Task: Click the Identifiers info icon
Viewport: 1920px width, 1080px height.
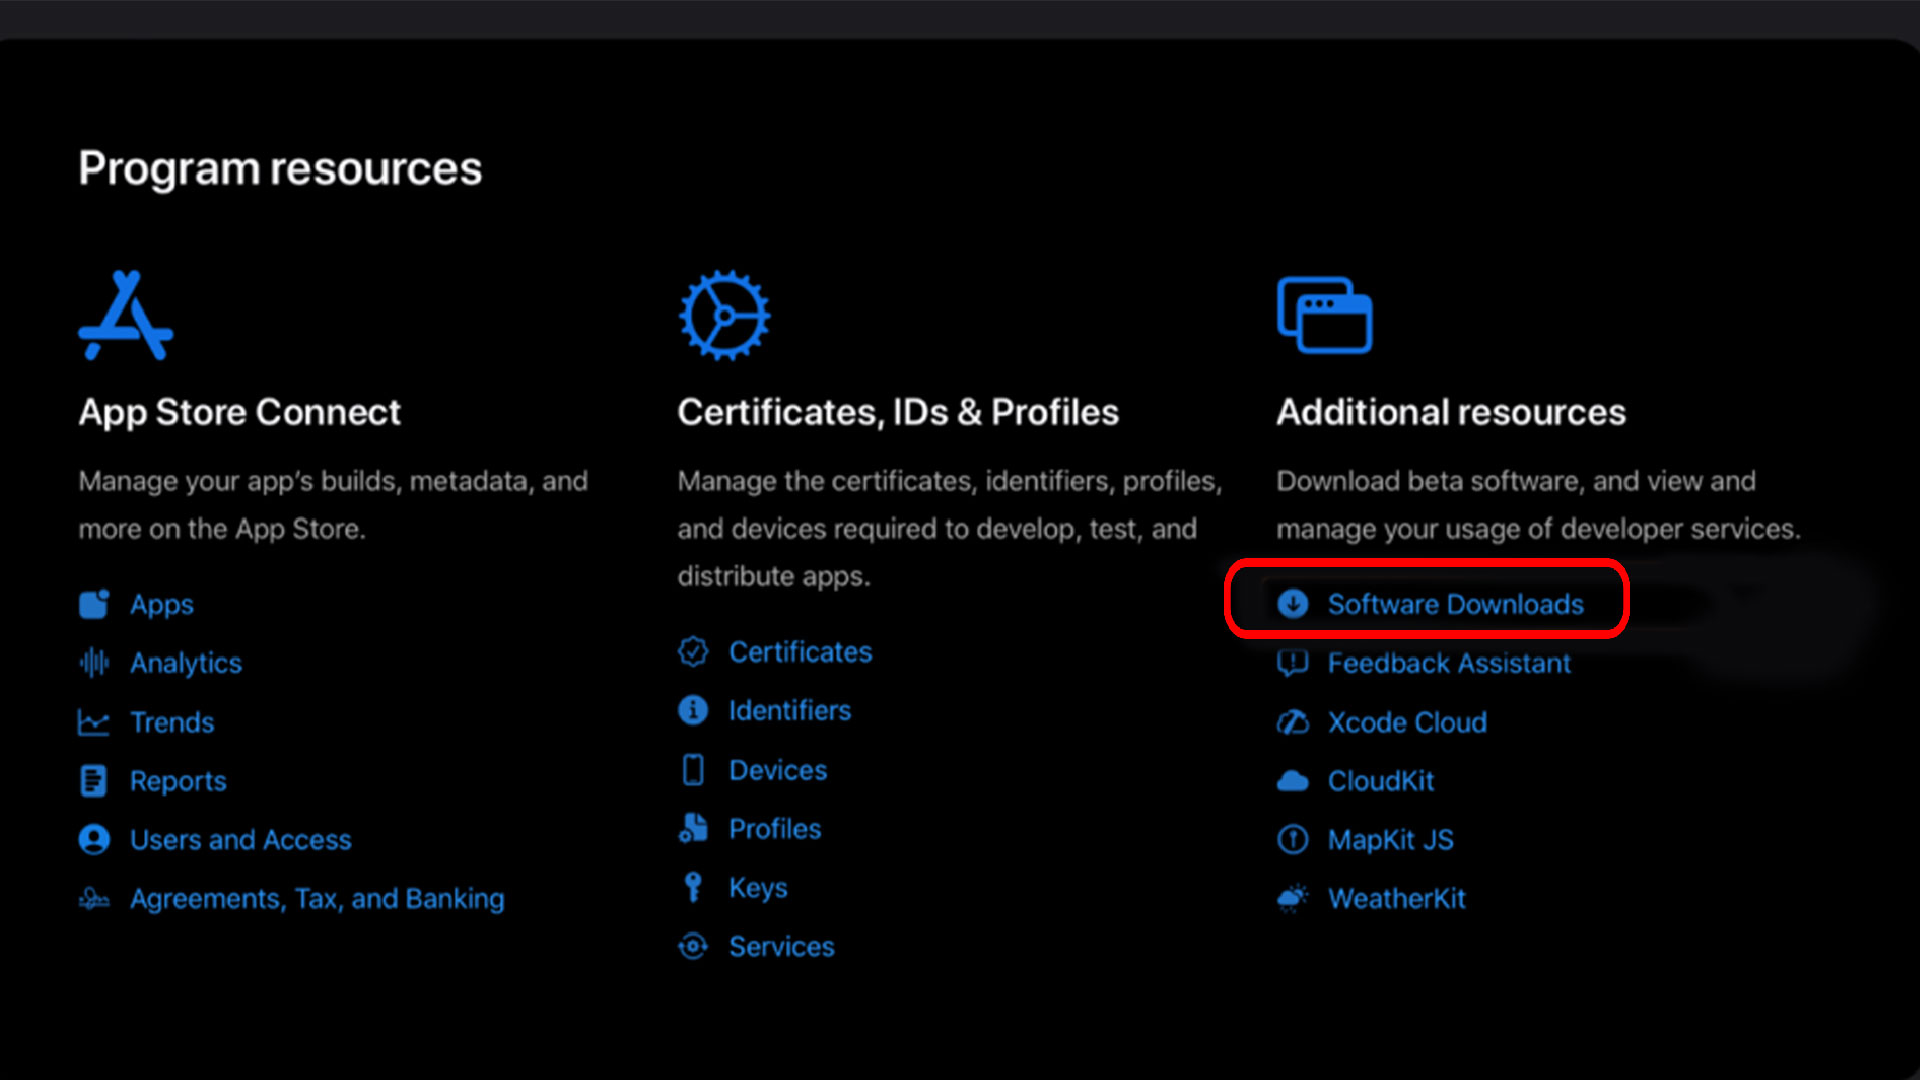Action: click(693, 710)
